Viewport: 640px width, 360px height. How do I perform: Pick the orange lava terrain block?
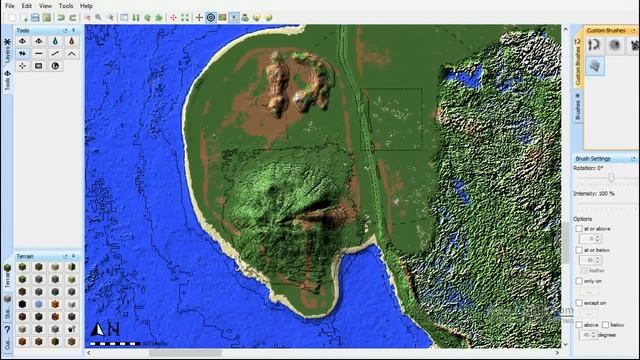coord(55,304)
